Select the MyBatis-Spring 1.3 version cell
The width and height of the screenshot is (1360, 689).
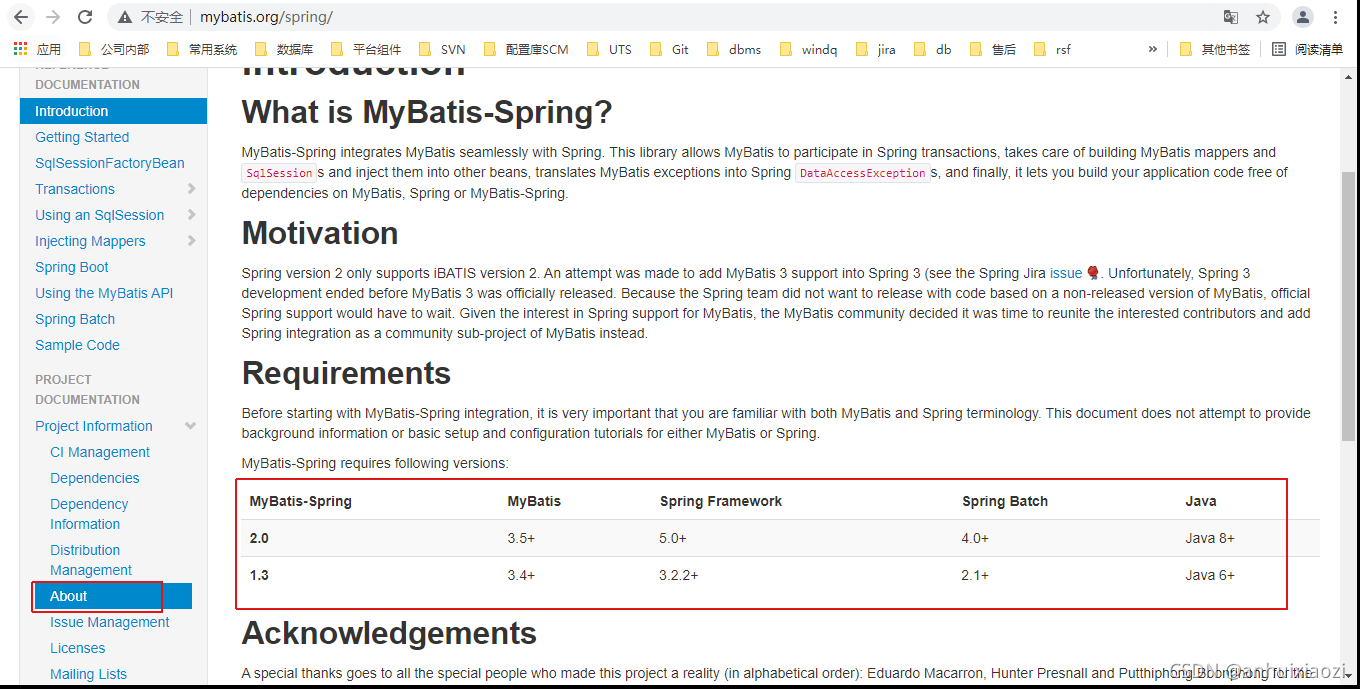259,575
